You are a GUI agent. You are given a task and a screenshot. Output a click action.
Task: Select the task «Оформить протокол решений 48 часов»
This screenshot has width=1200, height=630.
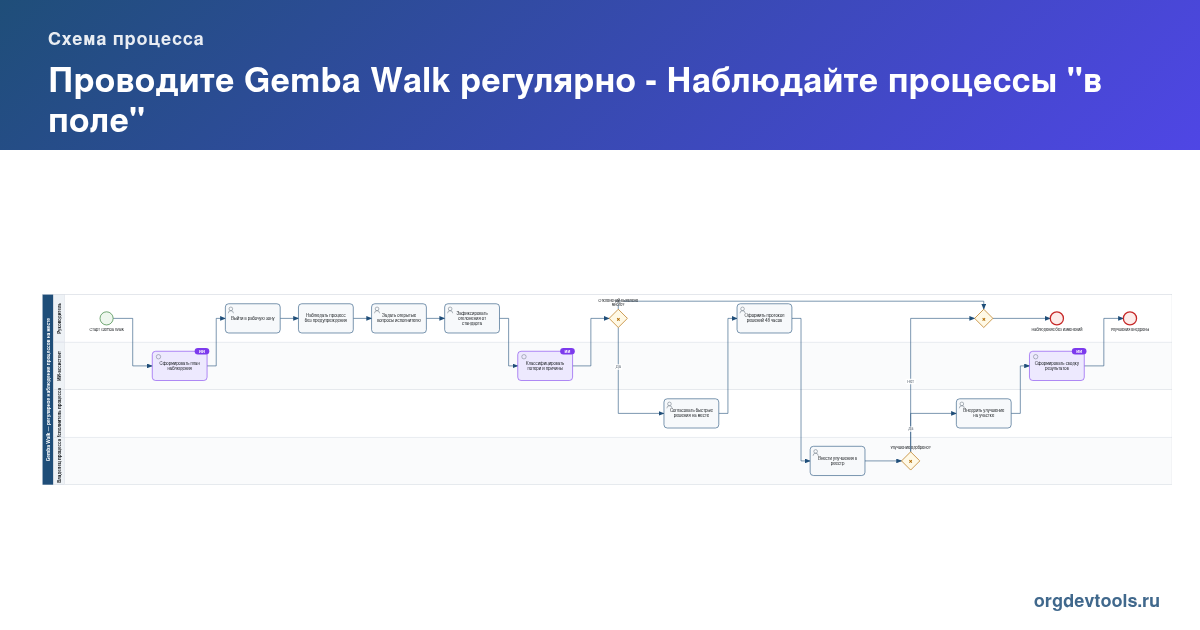click(764, 318)
